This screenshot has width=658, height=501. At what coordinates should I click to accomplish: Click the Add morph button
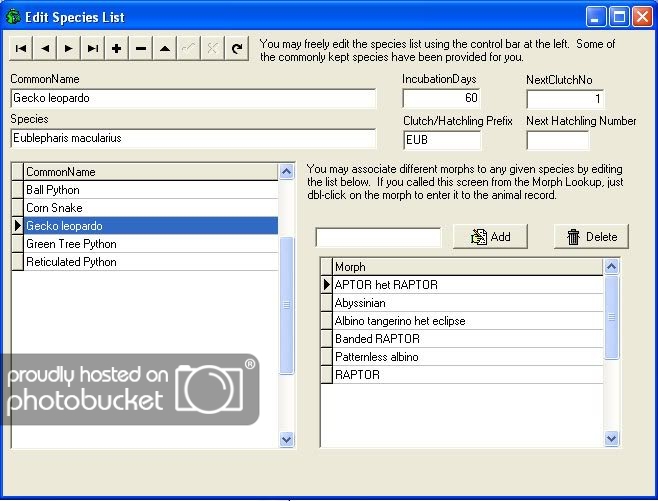tap(490, 237)
